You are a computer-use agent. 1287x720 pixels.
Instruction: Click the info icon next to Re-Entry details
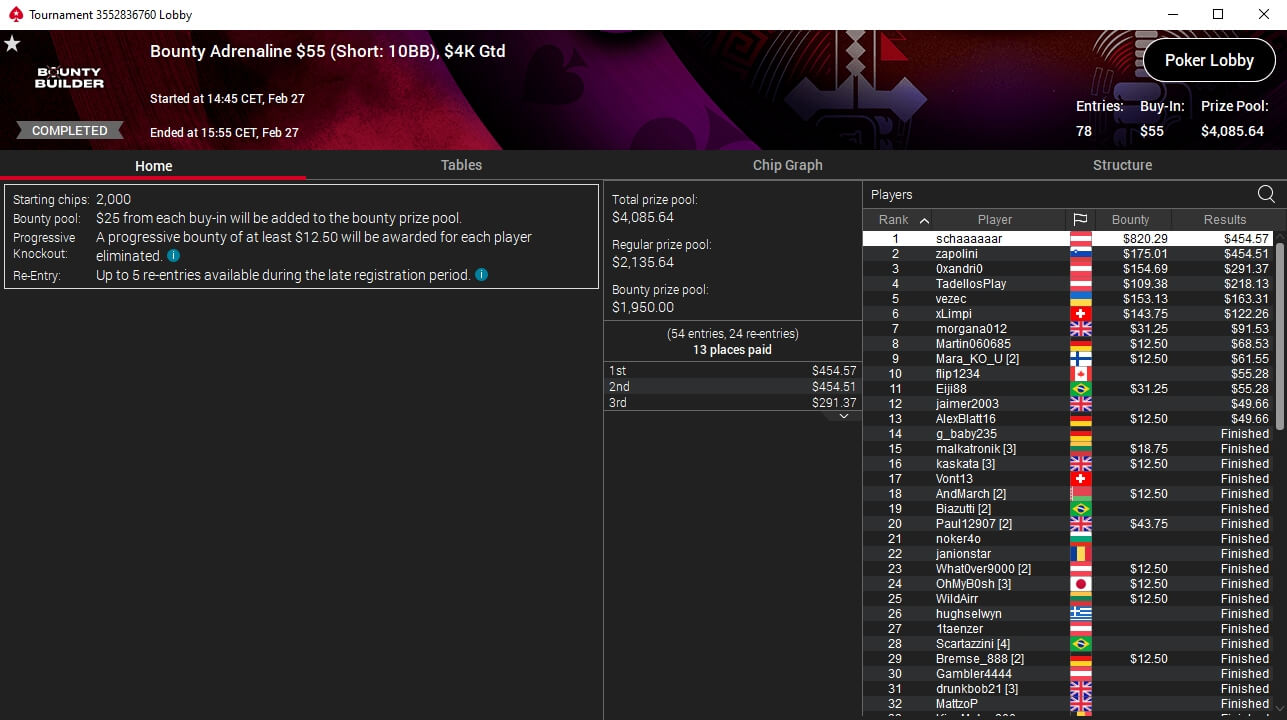pyautogui.click(x=481, y=275)
